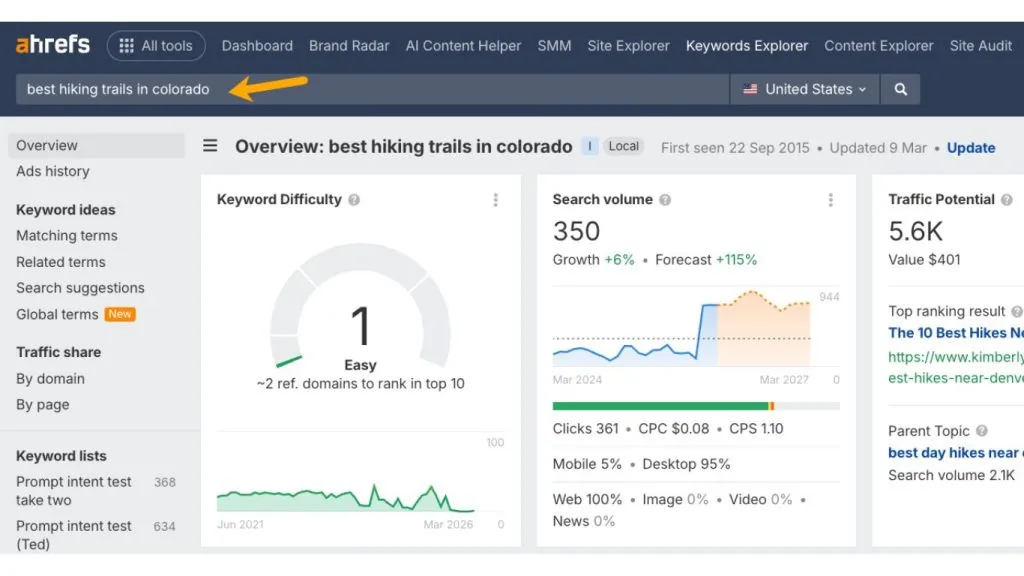Open the United States country dropdown

[805, 89]
